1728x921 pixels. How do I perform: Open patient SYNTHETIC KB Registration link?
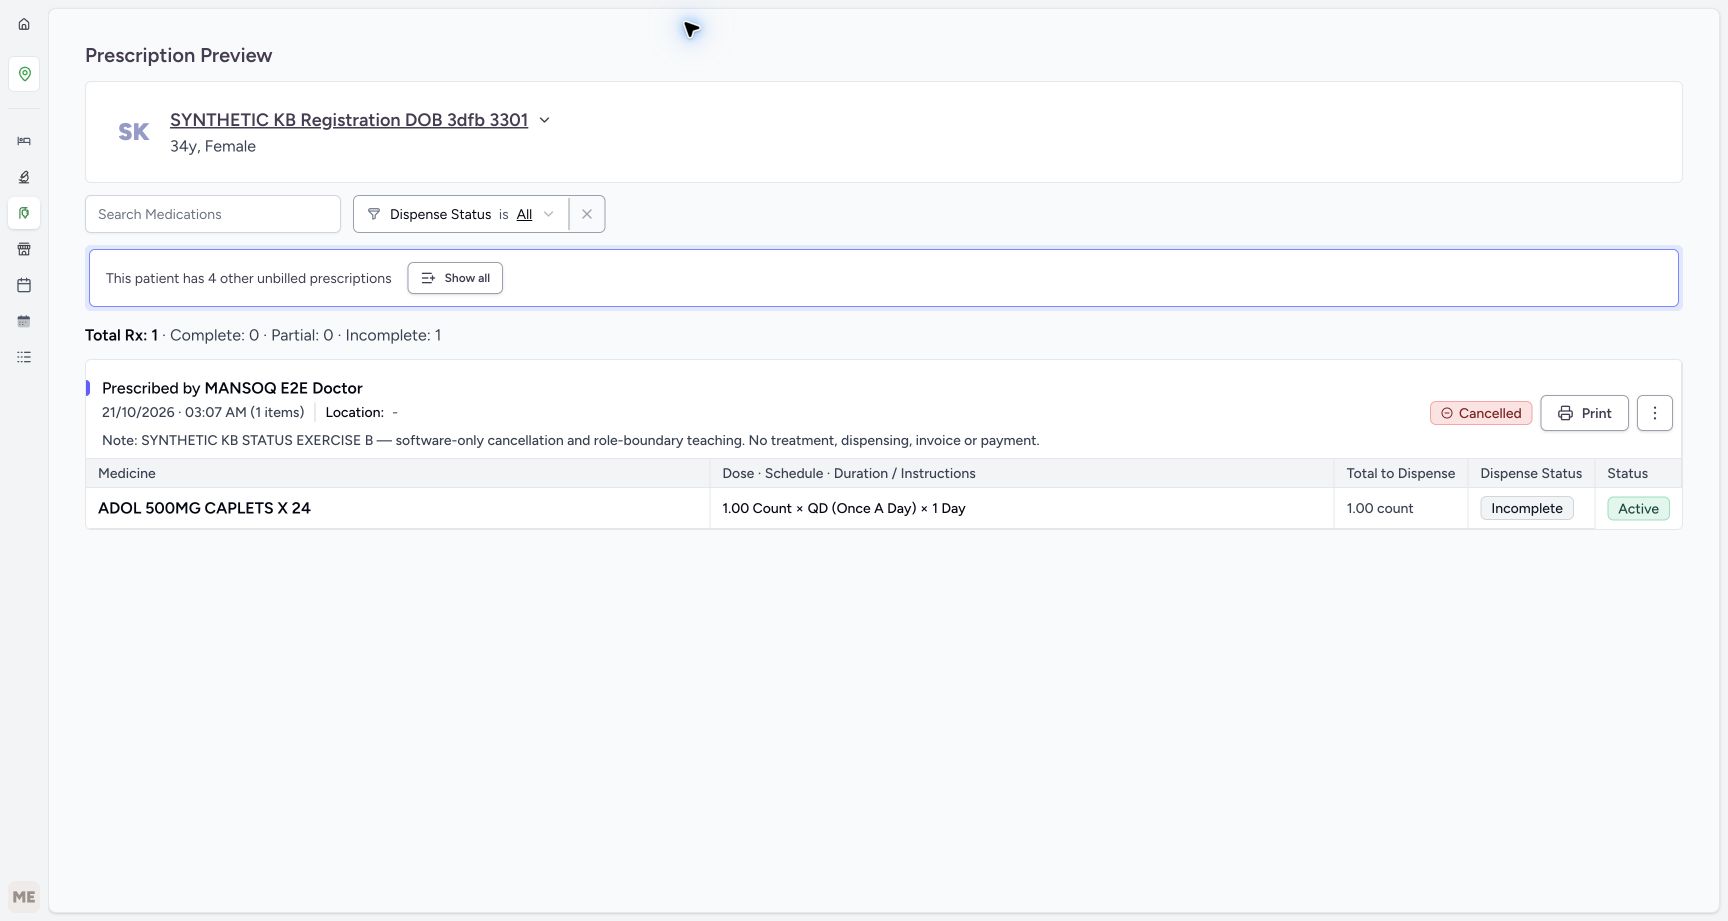coord(349,120)
